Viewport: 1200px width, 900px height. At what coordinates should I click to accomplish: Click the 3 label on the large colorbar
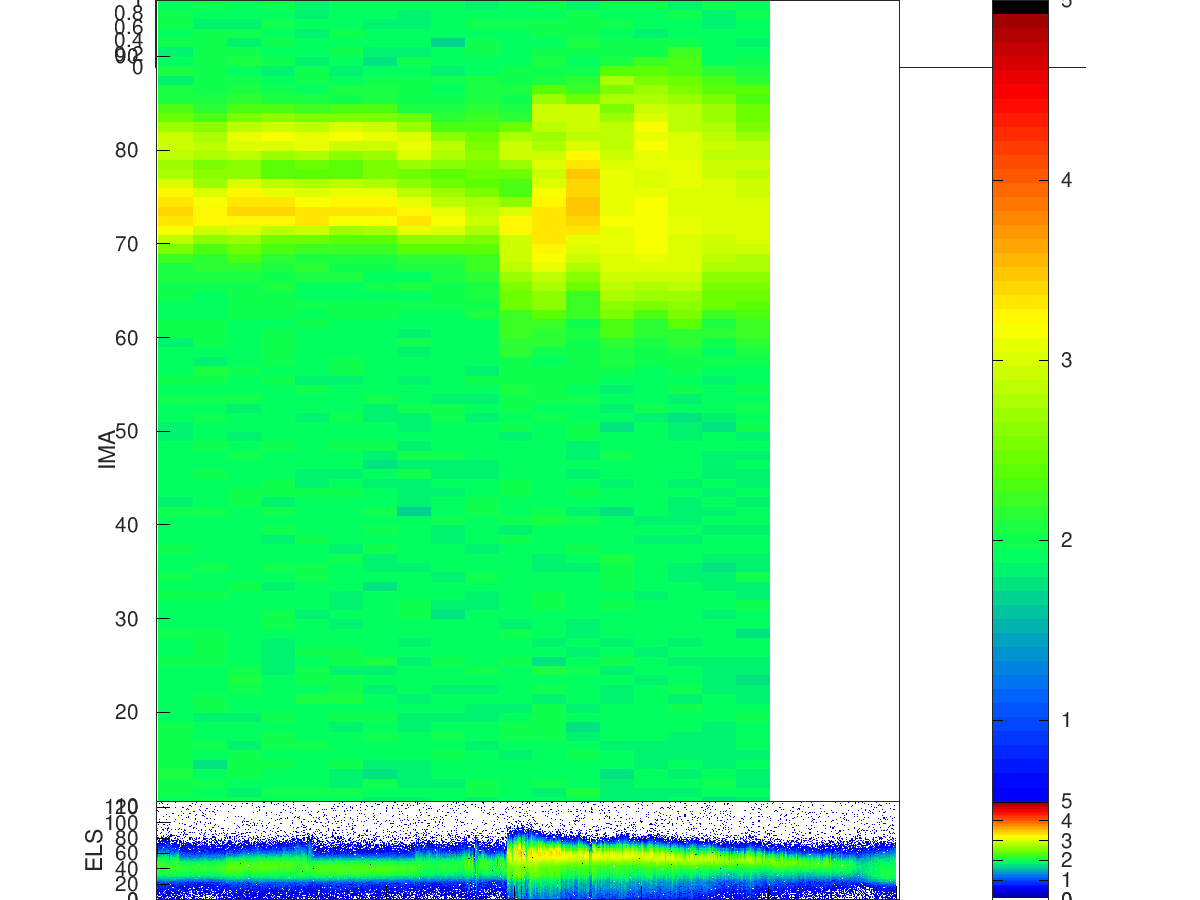tap(1066, 360)
